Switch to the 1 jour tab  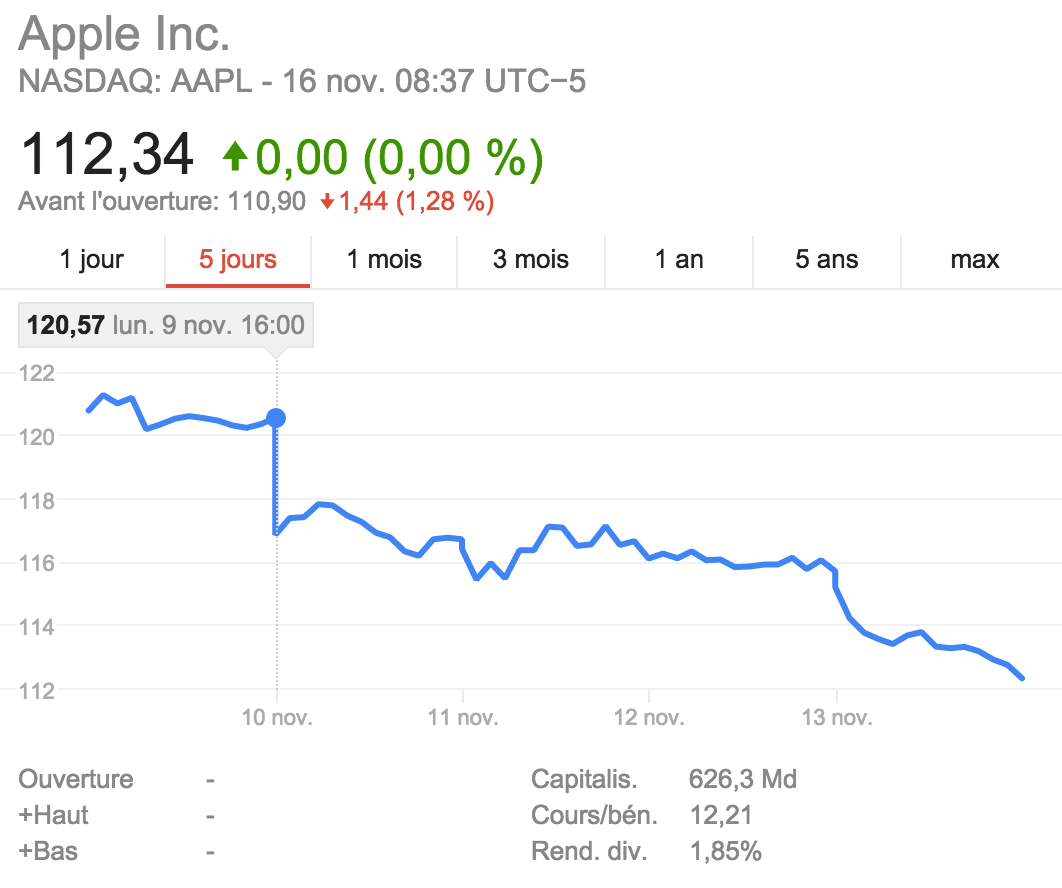(x=91, y=260)
